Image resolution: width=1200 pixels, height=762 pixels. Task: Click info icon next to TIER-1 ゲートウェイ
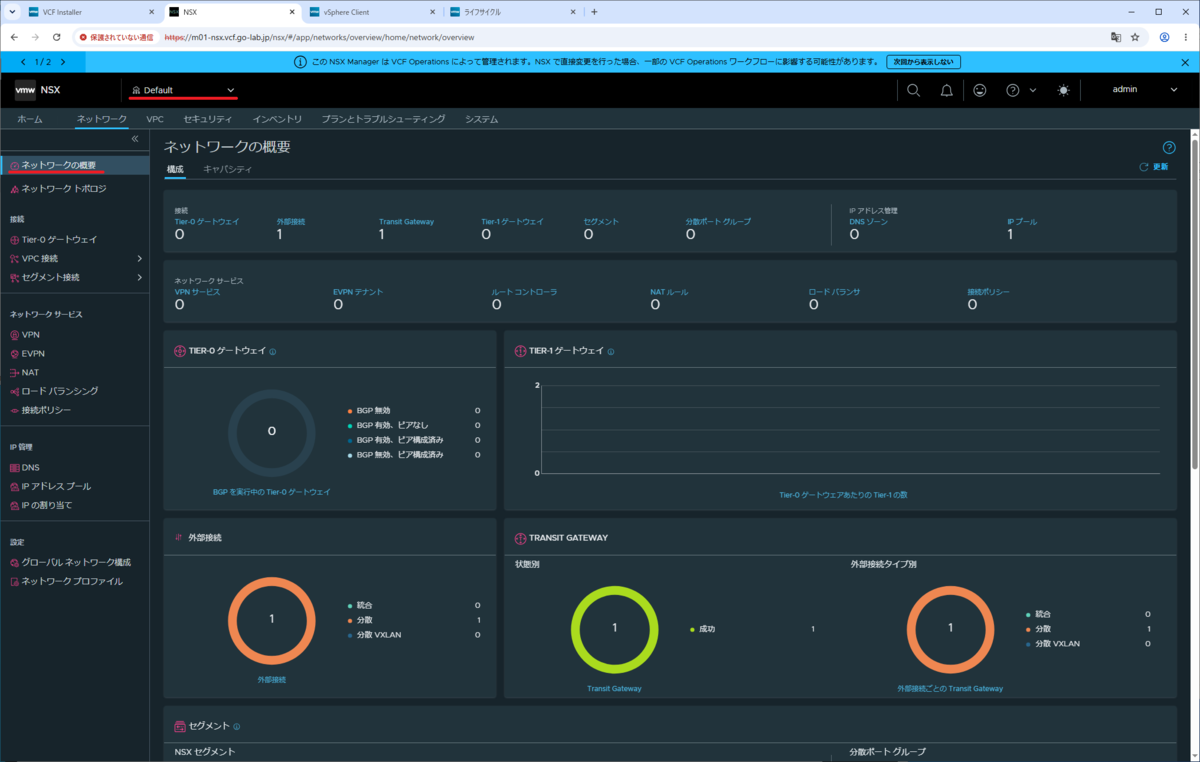click(611, 352)
